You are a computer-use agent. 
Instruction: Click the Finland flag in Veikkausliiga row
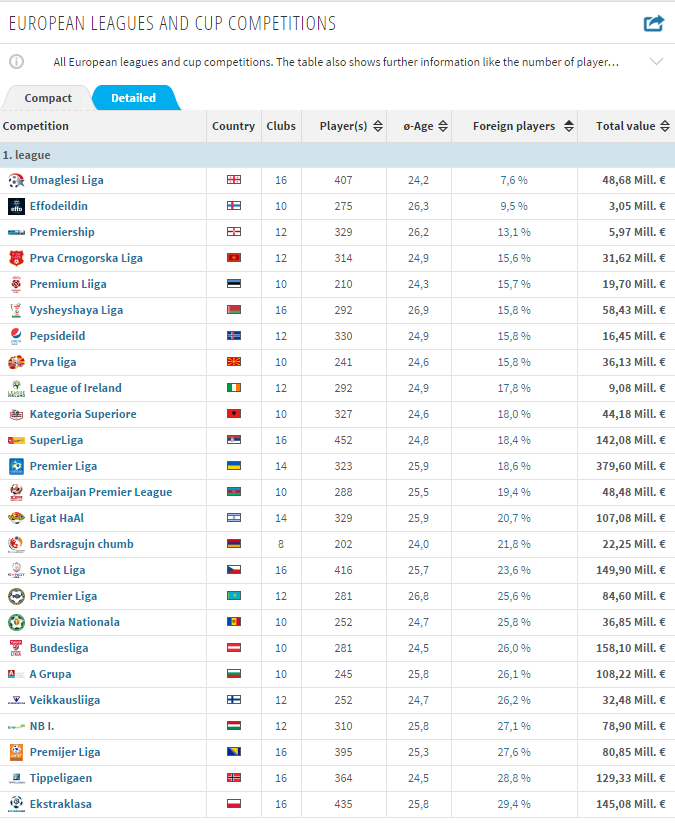(234, 699)
